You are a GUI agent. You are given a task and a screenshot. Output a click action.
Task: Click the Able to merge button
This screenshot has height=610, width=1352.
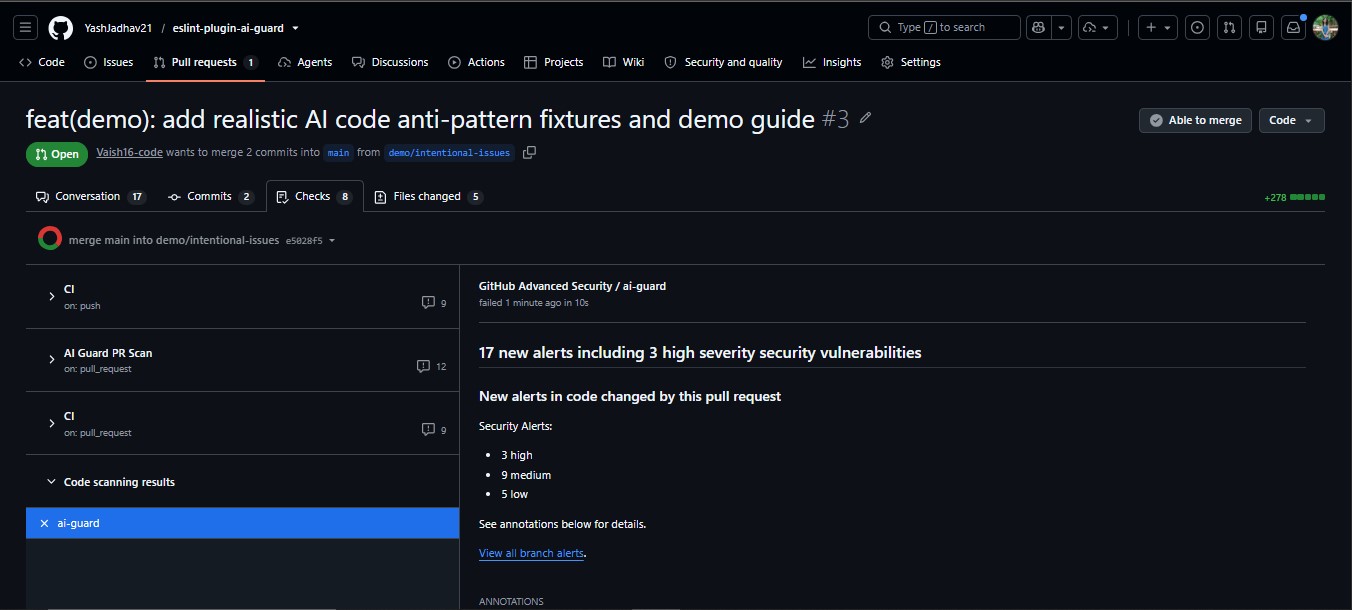1195,120
